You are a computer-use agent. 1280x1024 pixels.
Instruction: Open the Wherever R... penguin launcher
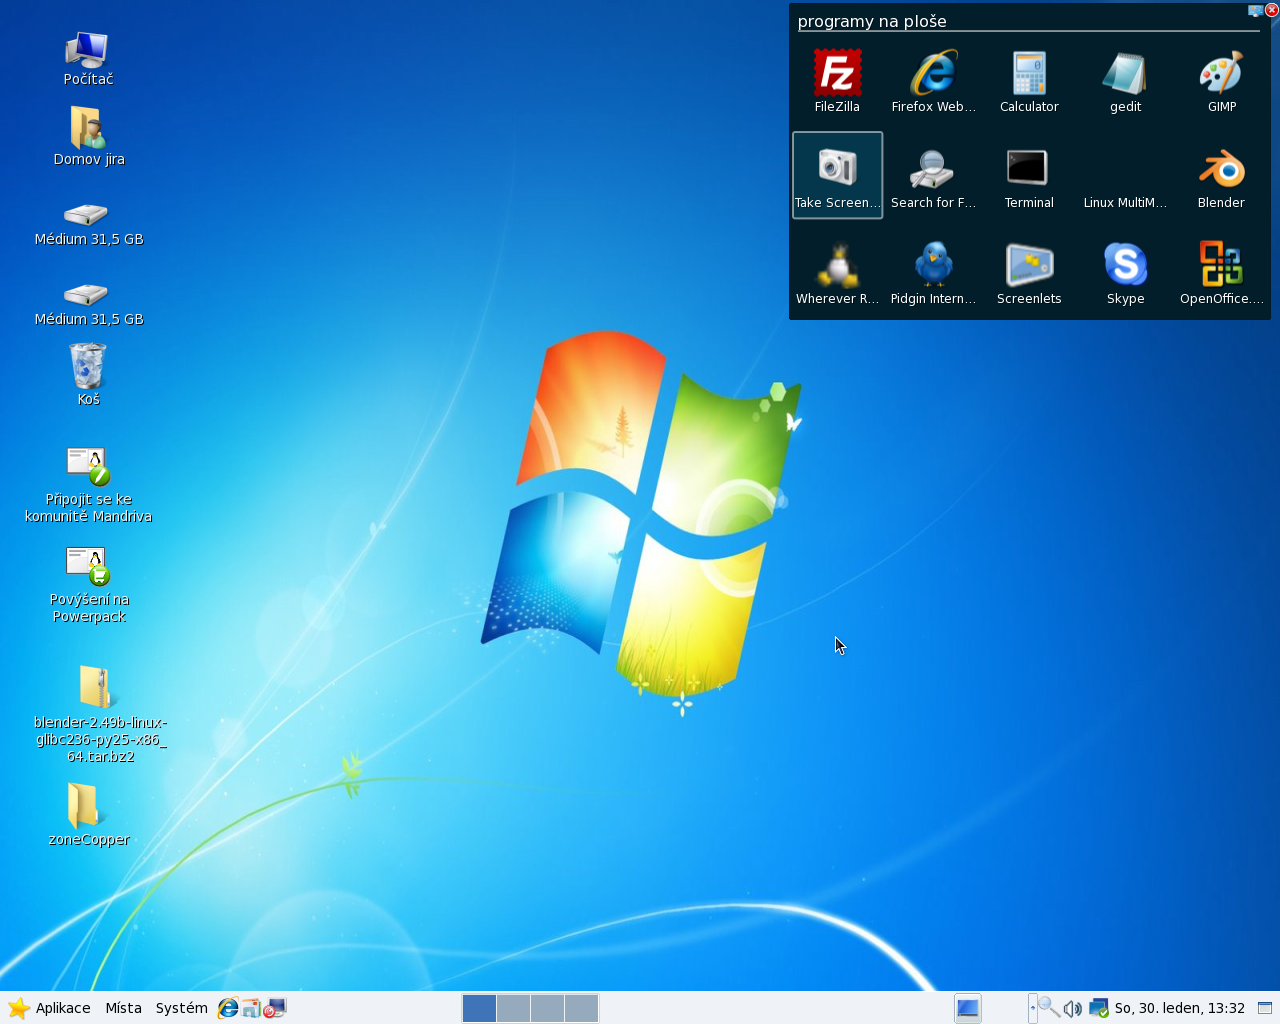tap(837, 272)
